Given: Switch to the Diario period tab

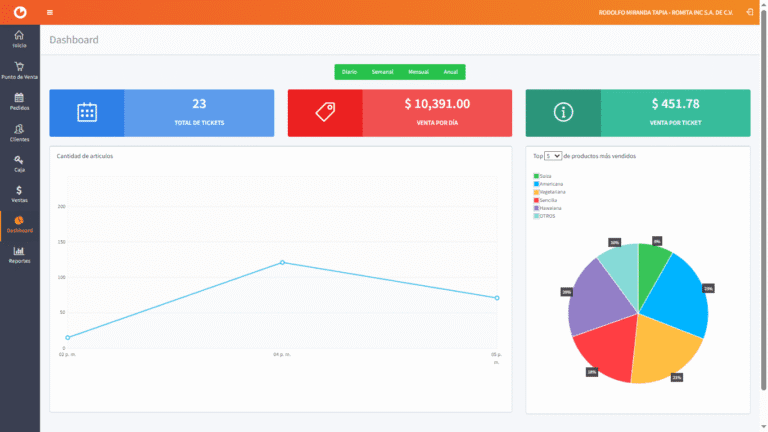Looking at the screenshot, I should coord(349,72).
